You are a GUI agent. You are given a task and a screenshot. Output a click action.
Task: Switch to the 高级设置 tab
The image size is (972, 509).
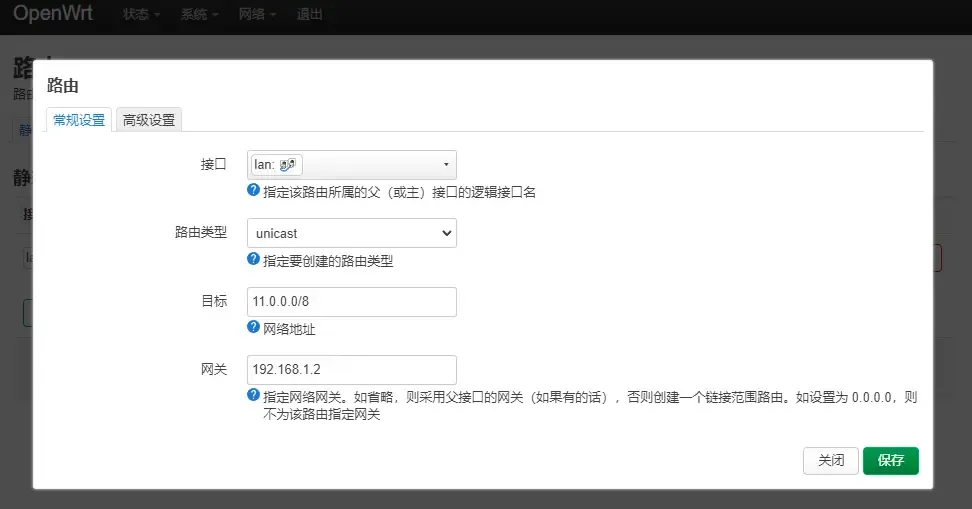click(x=148, y=120)
